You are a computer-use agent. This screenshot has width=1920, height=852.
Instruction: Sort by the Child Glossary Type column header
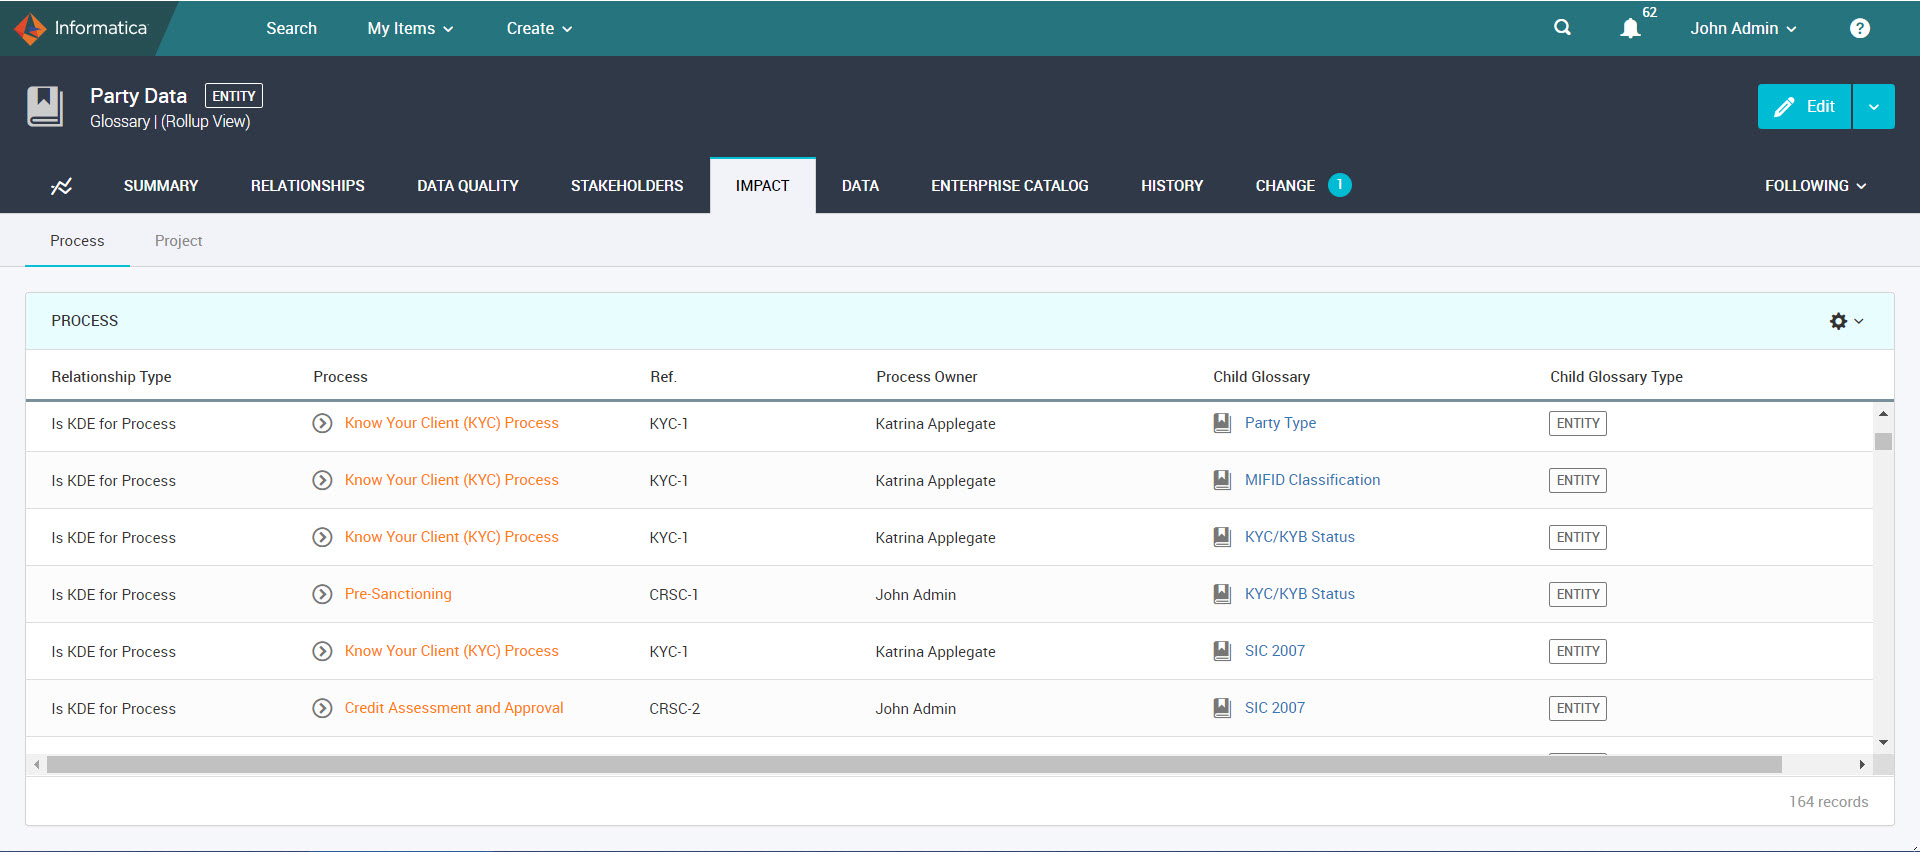(x=1616, y=377)
